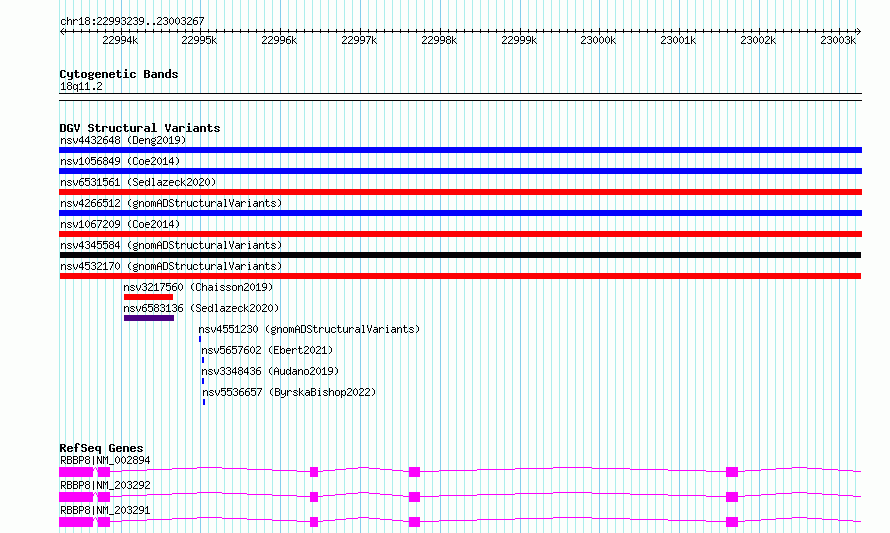
Task: Click nsv4266512 (gnomADStructuralVariants) label
Action: pos(171,203)
